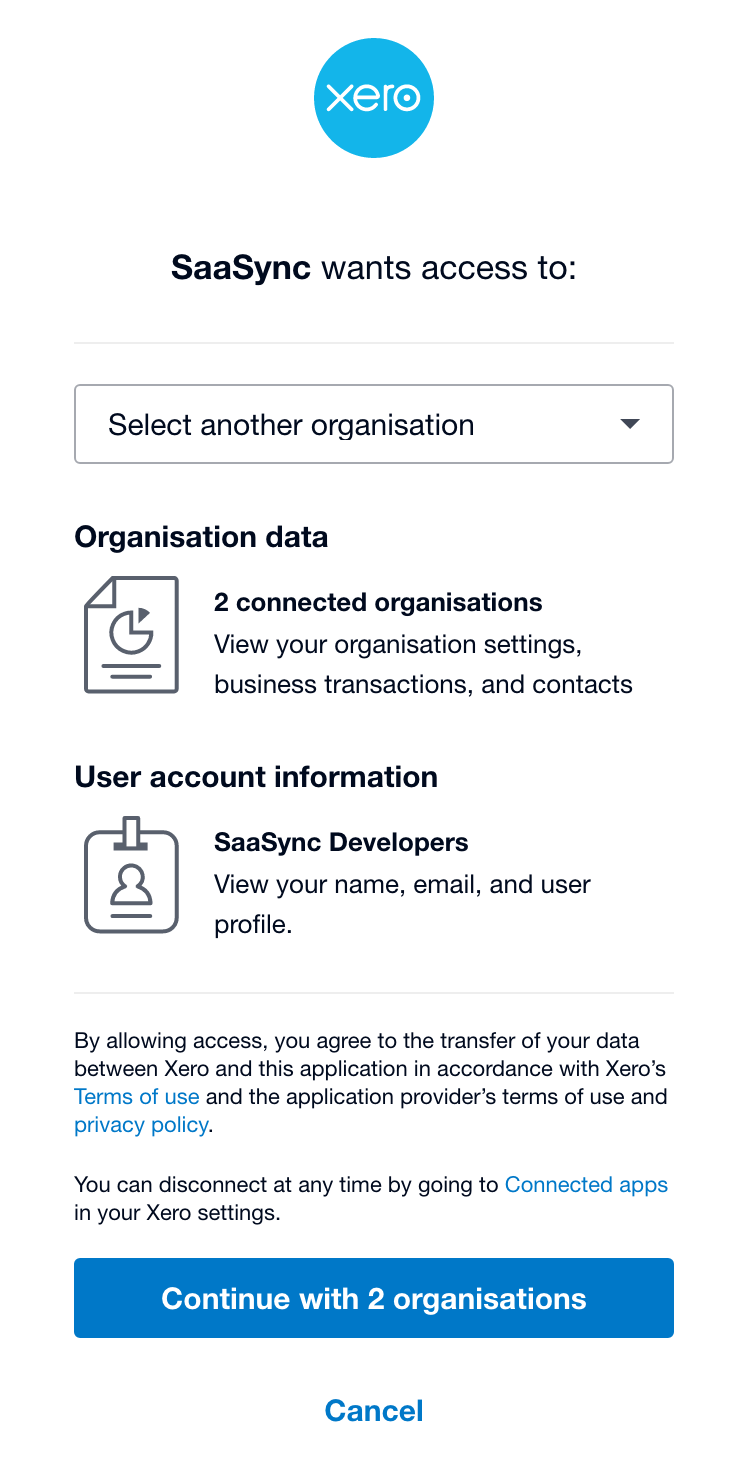Open the privacy policy link
Viewport: 748px width, 1472px height.
141,1124
